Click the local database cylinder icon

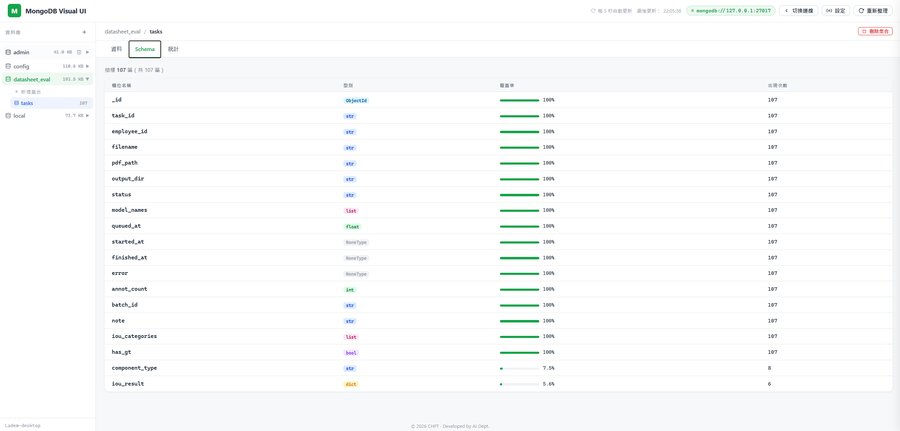tap(8, 115)
